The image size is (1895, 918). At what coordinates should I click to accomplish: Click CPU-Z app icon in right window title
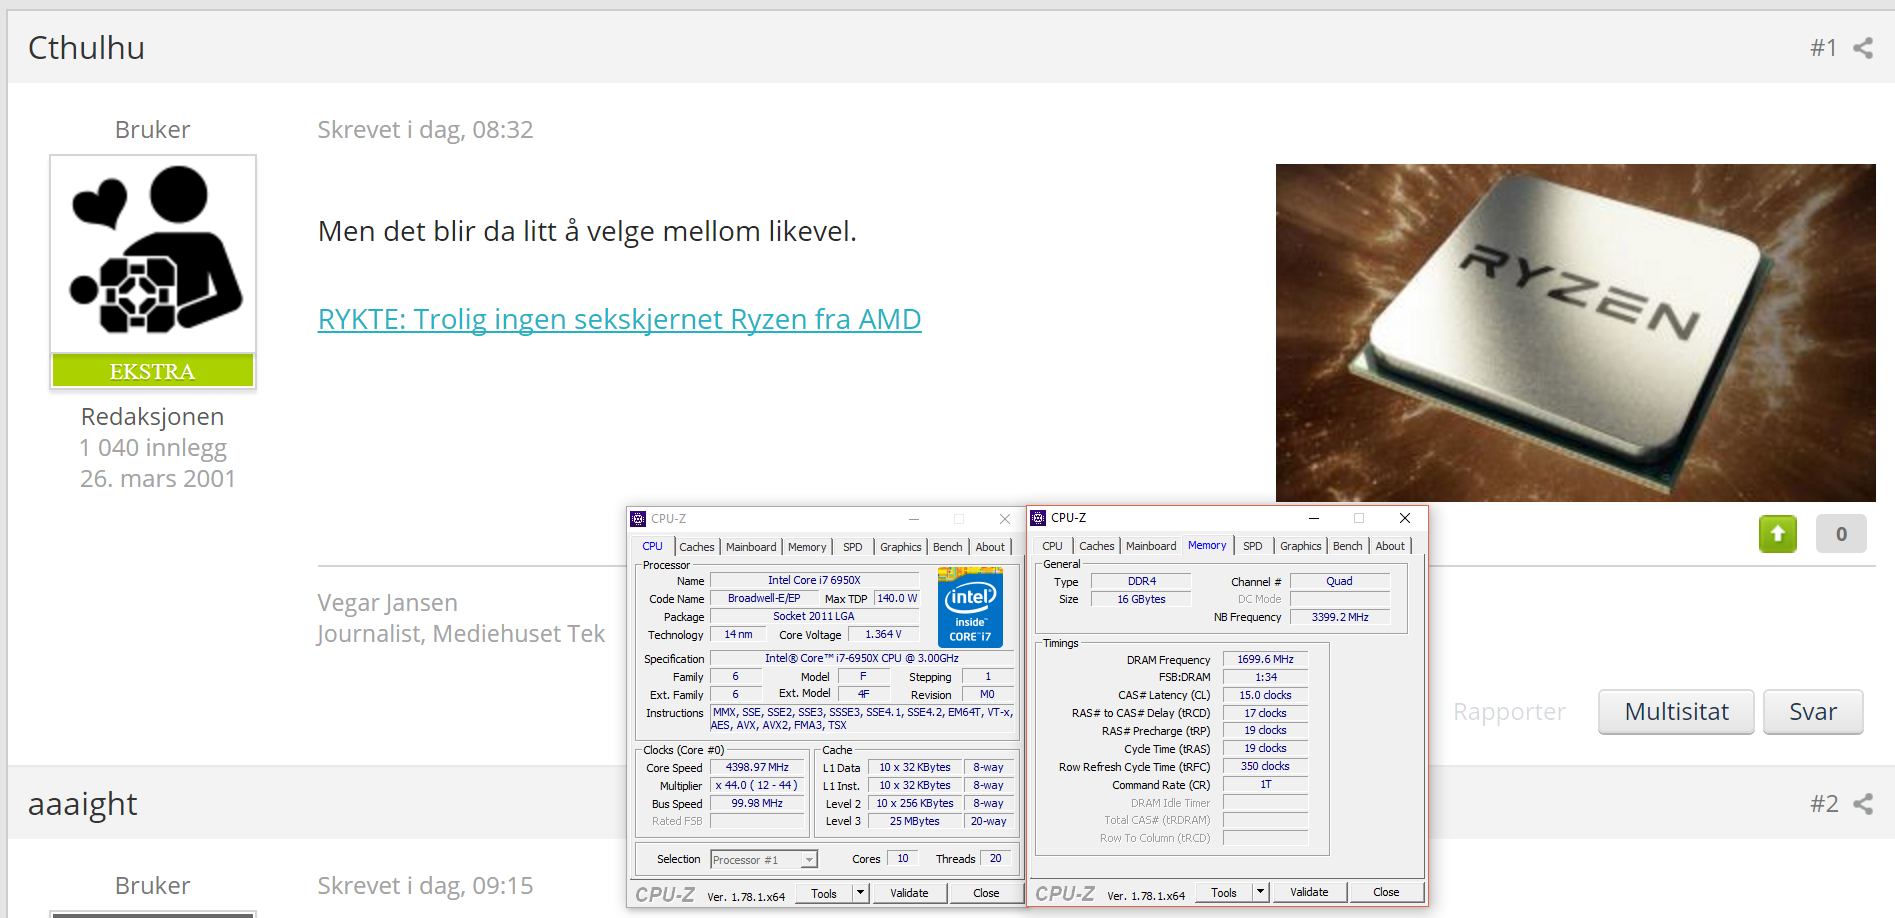(1038, 518)
